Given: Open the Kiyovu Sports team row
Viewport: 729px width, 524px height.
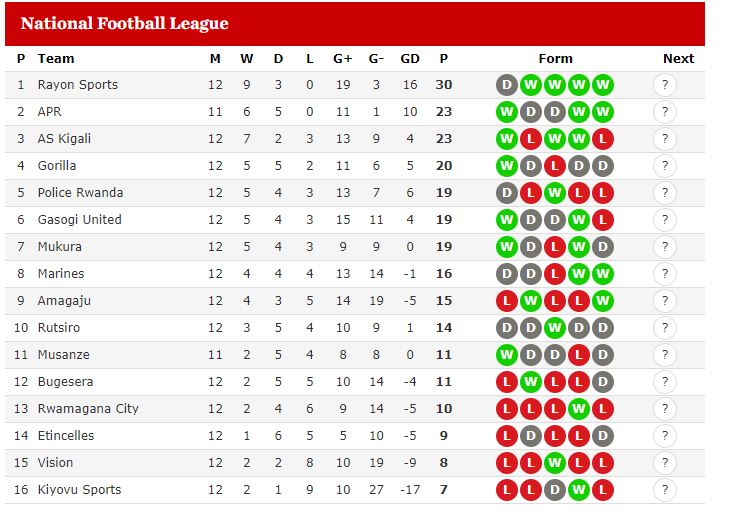Looking at the screenshot, I should click(355, 490).
